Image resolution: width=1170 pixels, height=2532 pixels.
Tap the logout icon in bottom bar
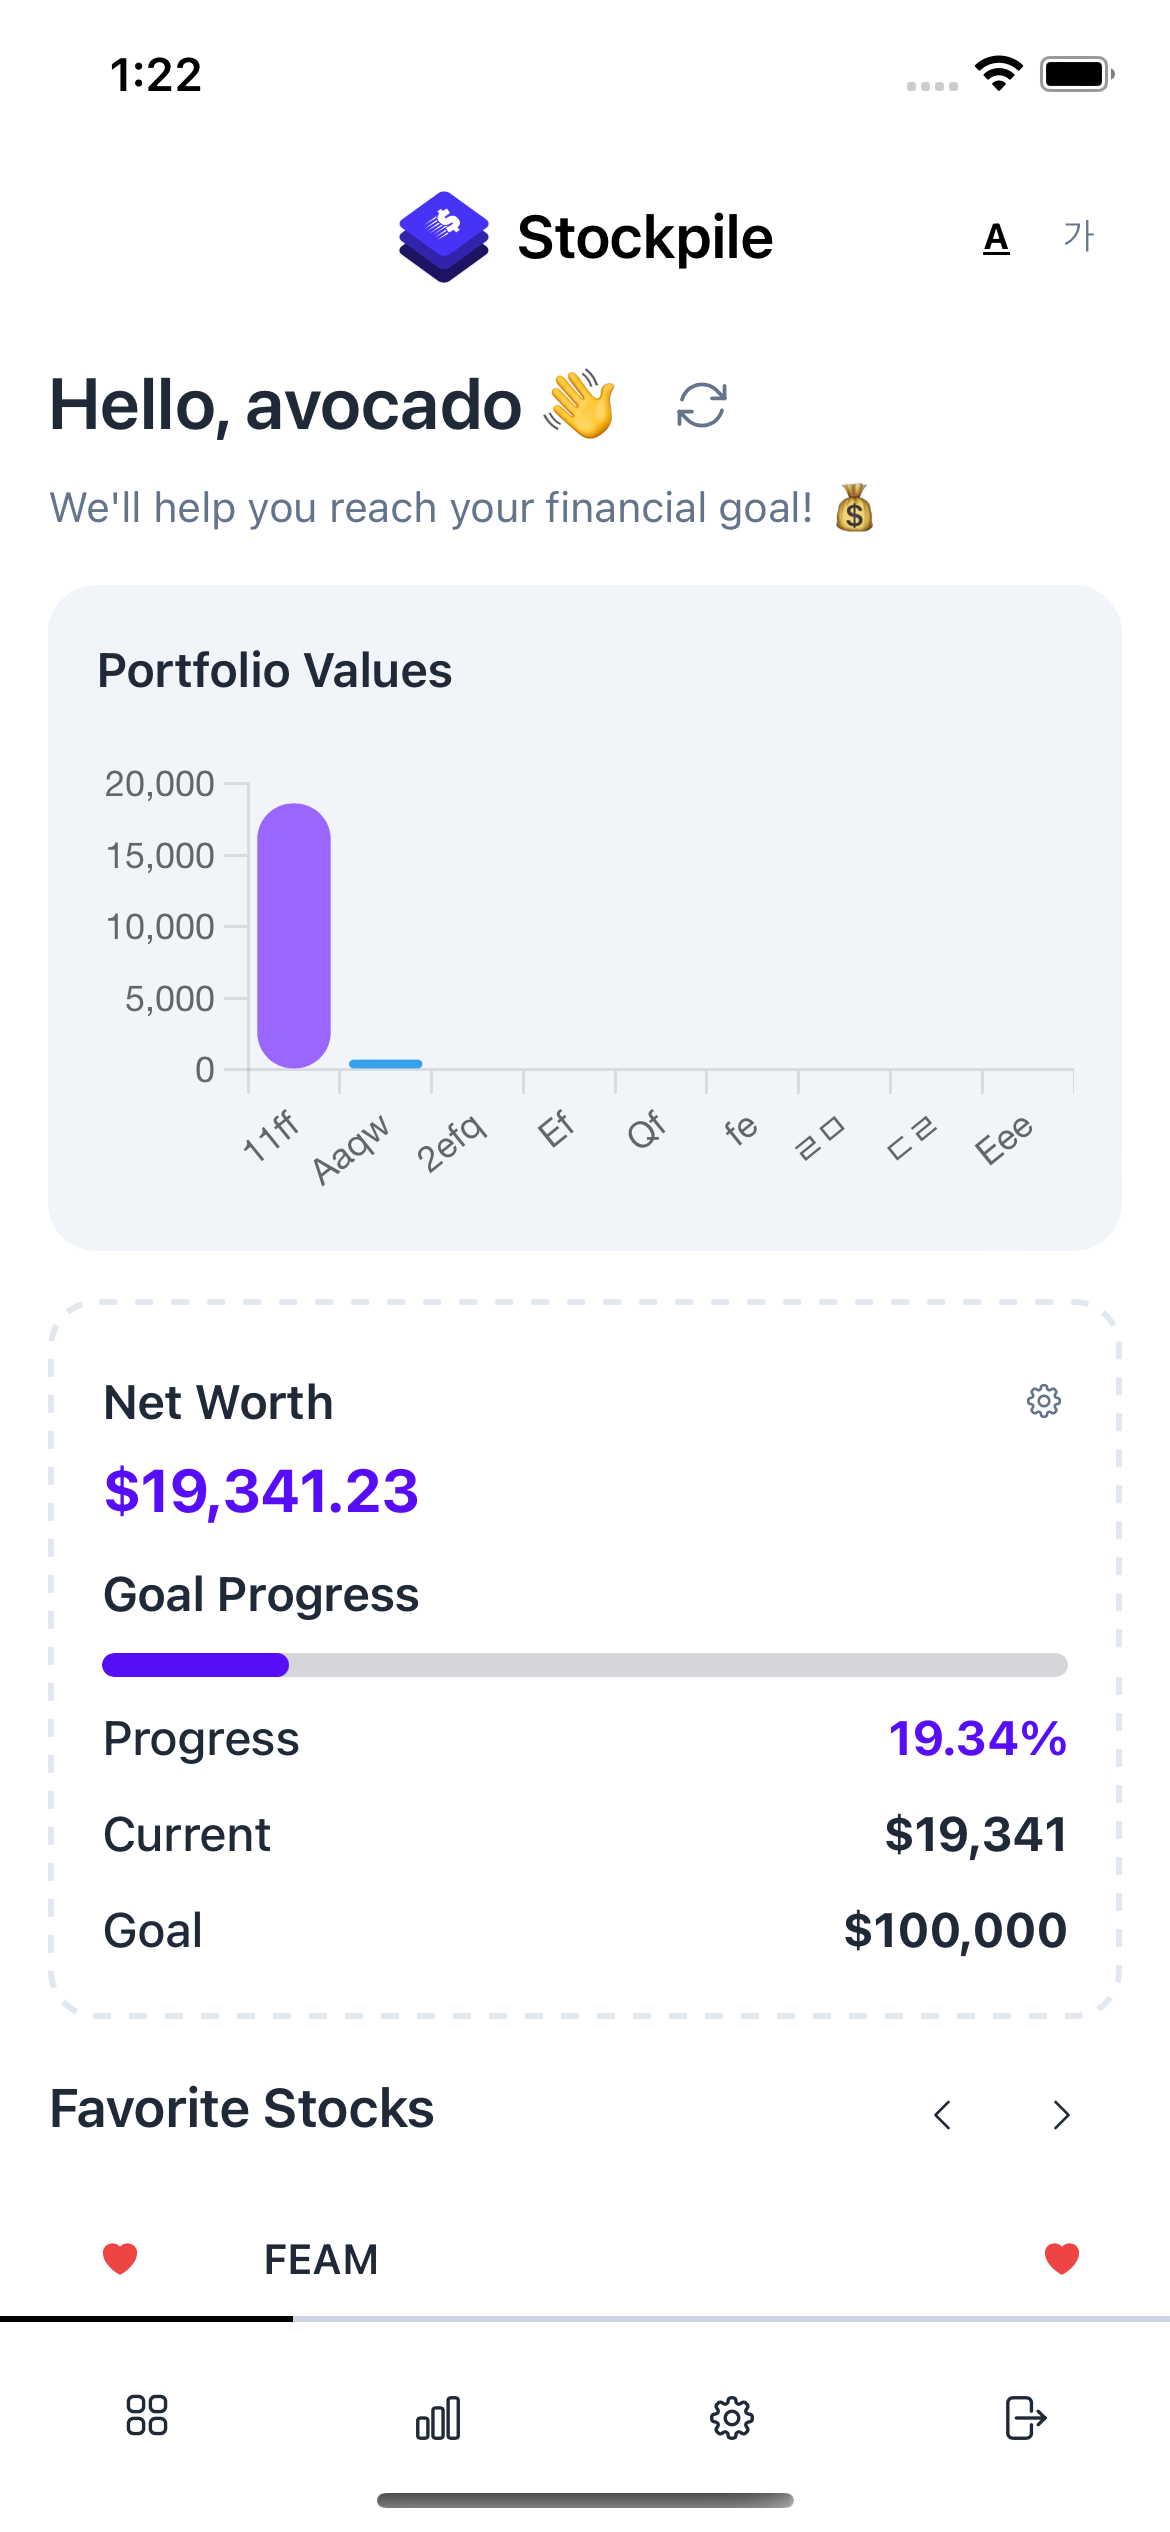click(x=1025, y=2418)
